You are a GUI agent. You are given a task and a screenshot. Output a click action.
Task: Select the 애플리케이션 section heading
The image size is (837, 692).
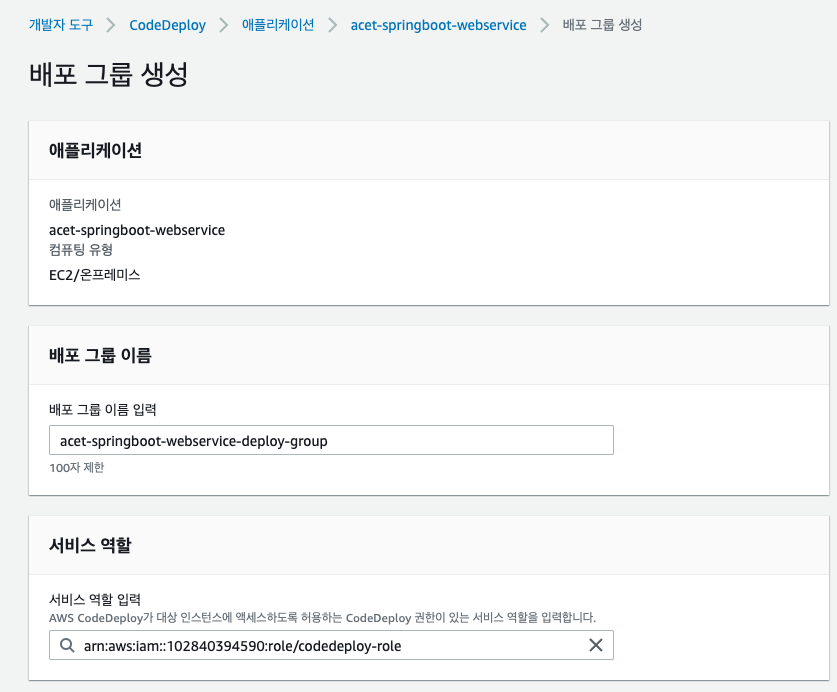tap(95, 151)
